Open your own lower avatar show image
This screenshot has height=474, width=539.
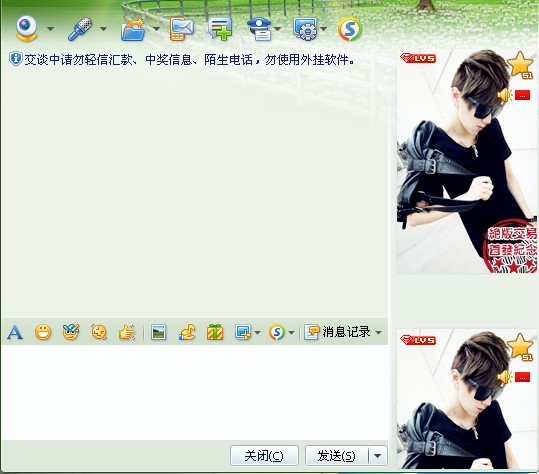[x=467, y=399]
